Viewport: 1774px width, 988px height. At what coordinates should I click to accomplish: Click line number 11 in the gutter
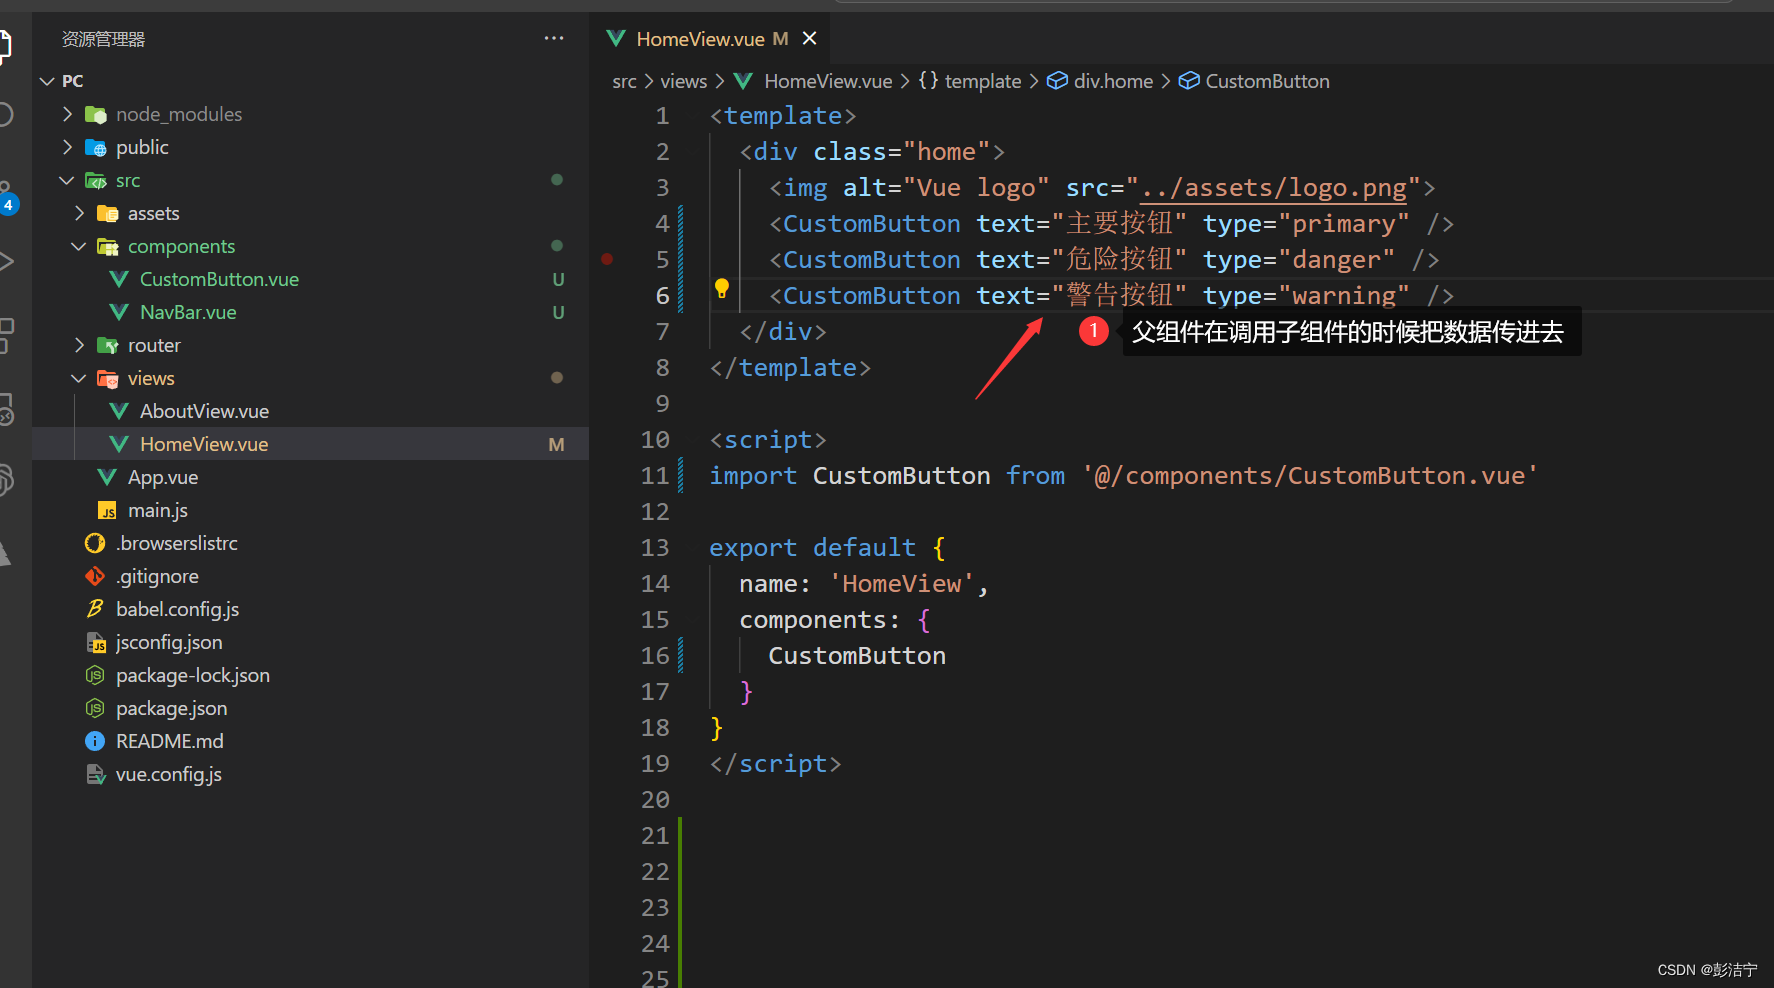coord(655,475)
